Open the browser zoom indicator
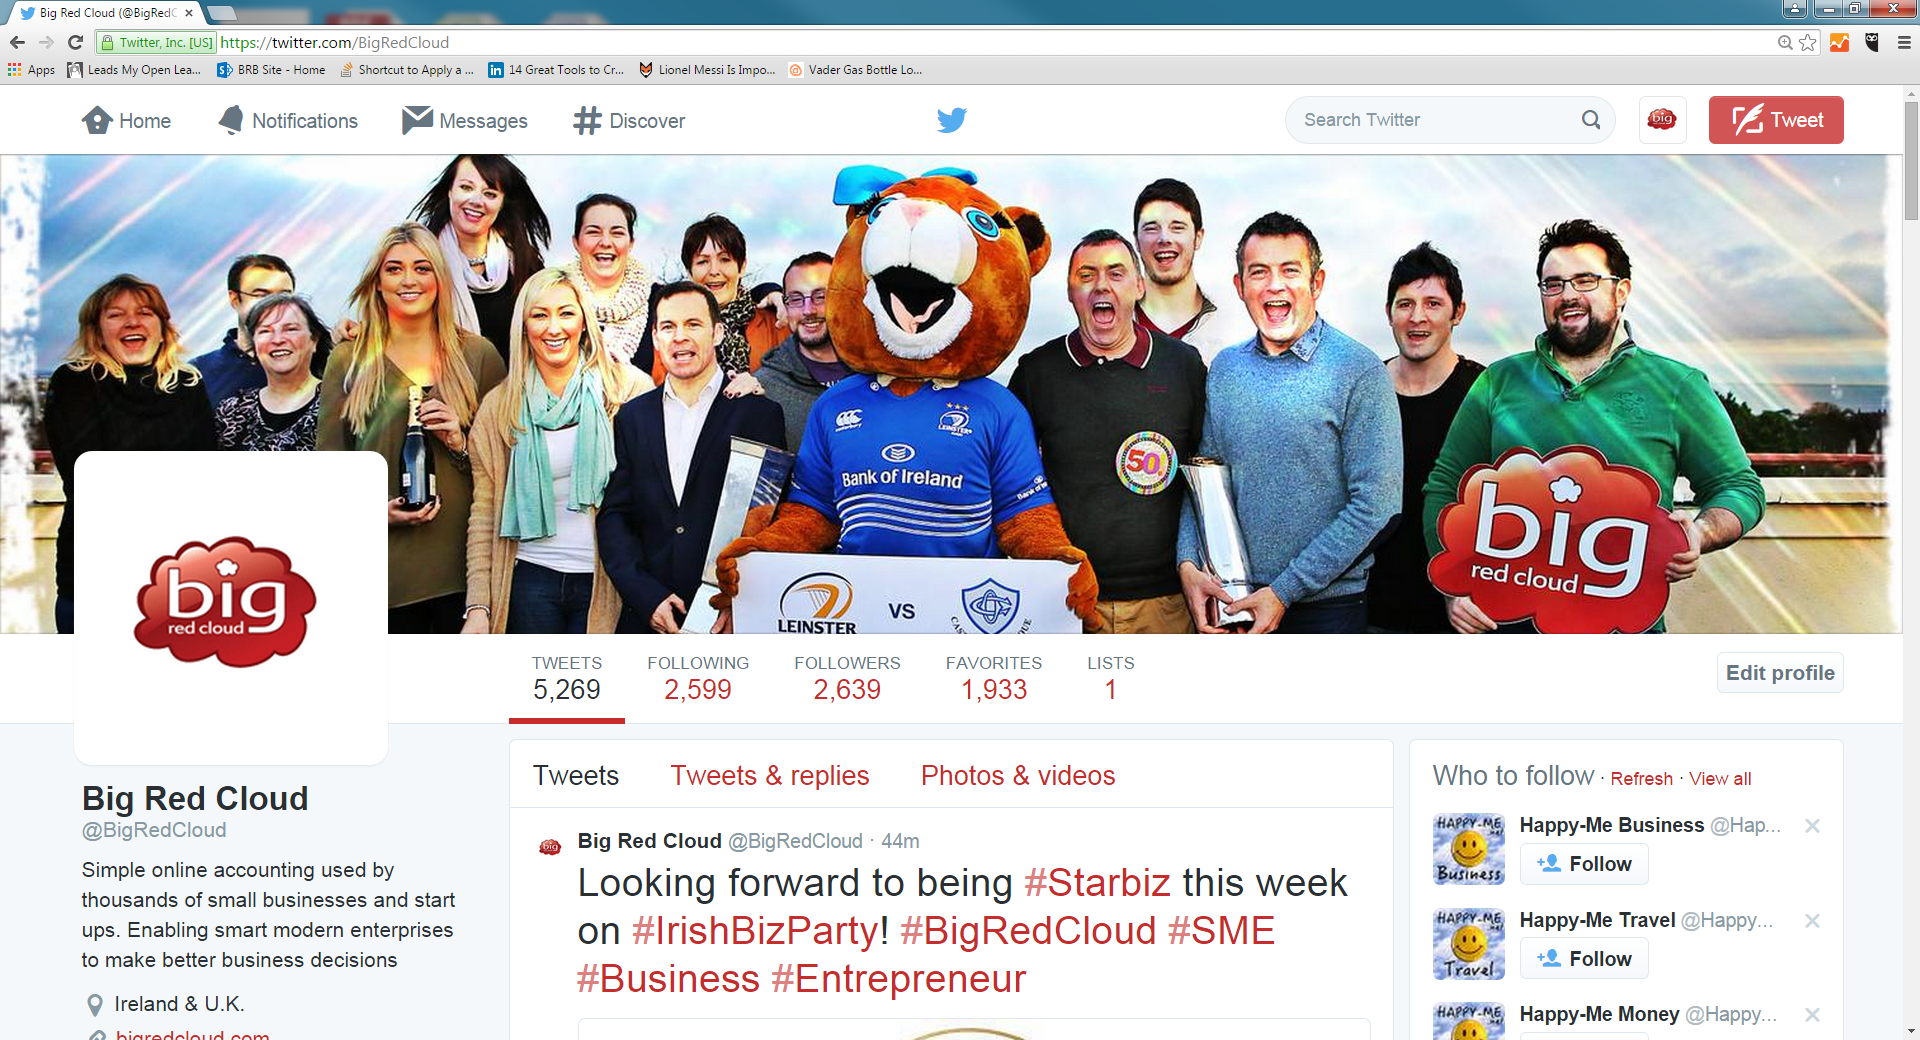 [x=1785, y=42]
